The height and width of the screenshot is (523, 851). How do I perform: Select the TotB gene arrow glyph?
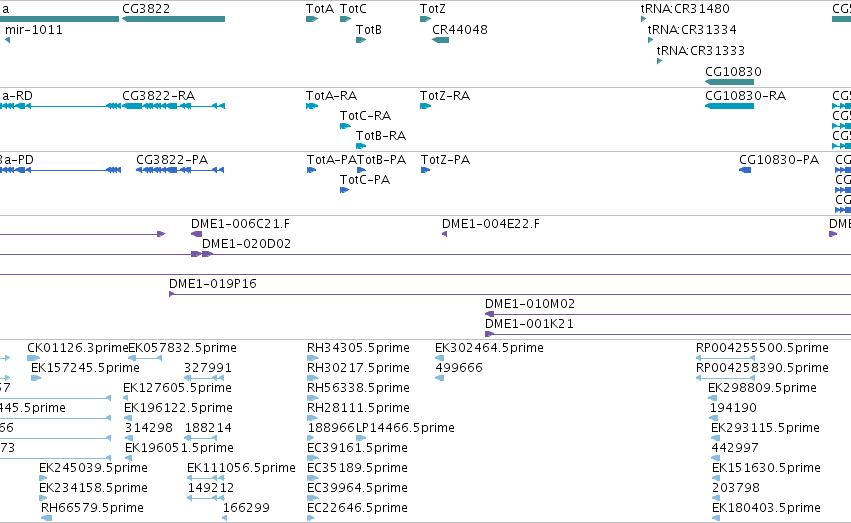pyautogui.click(x=361, y=40)
